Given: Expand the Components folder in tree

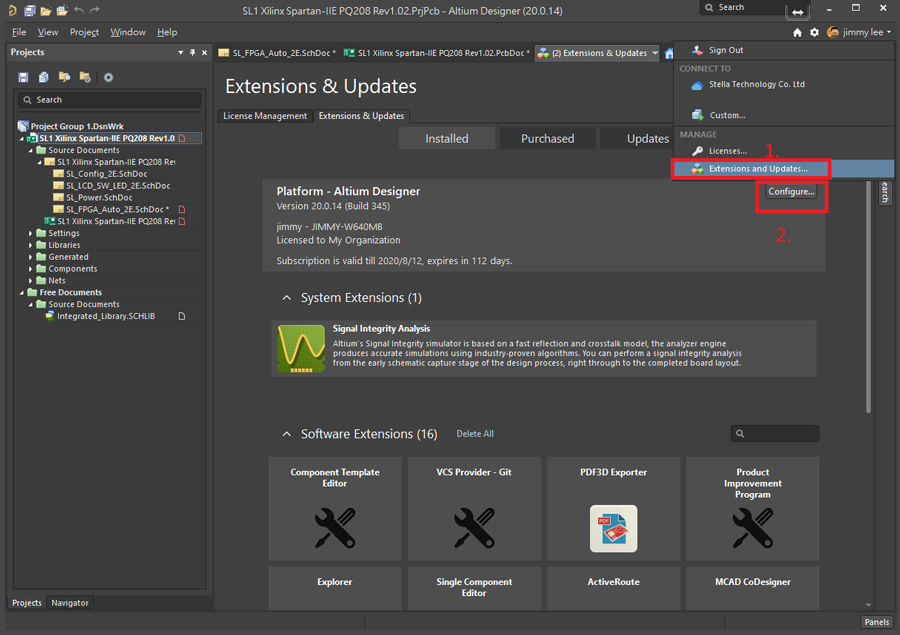Looking at the screenshot, I should (31, 269).
